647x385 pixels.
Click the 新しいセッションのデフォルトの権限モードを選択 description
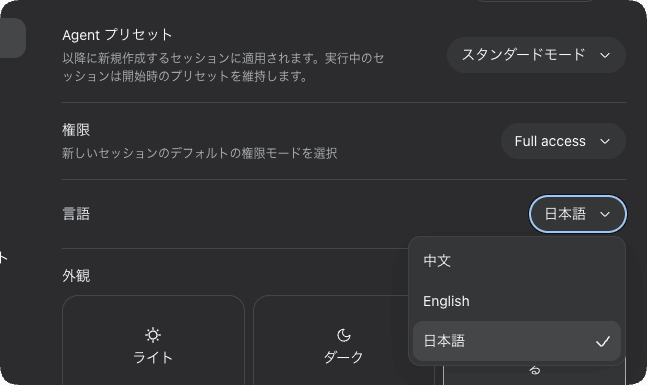[200, 153]
